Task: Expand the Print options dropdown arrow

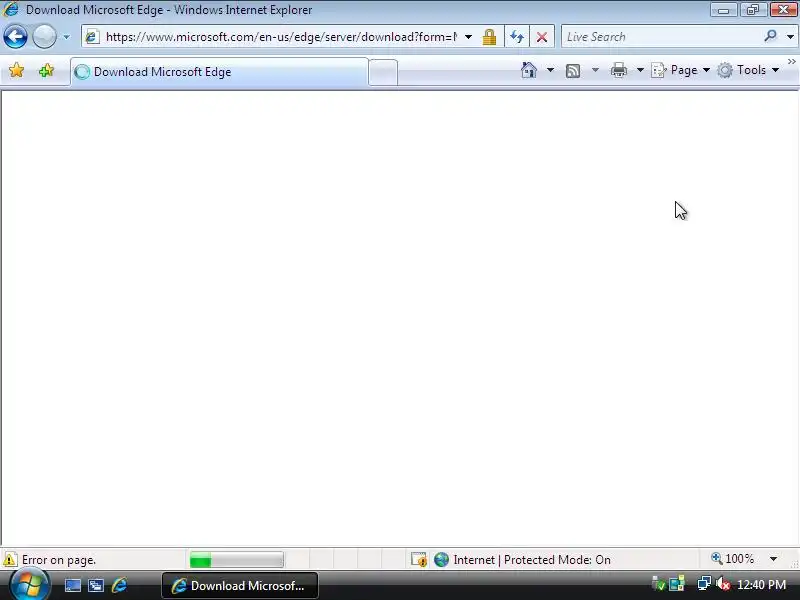Action: pos(640,70)
